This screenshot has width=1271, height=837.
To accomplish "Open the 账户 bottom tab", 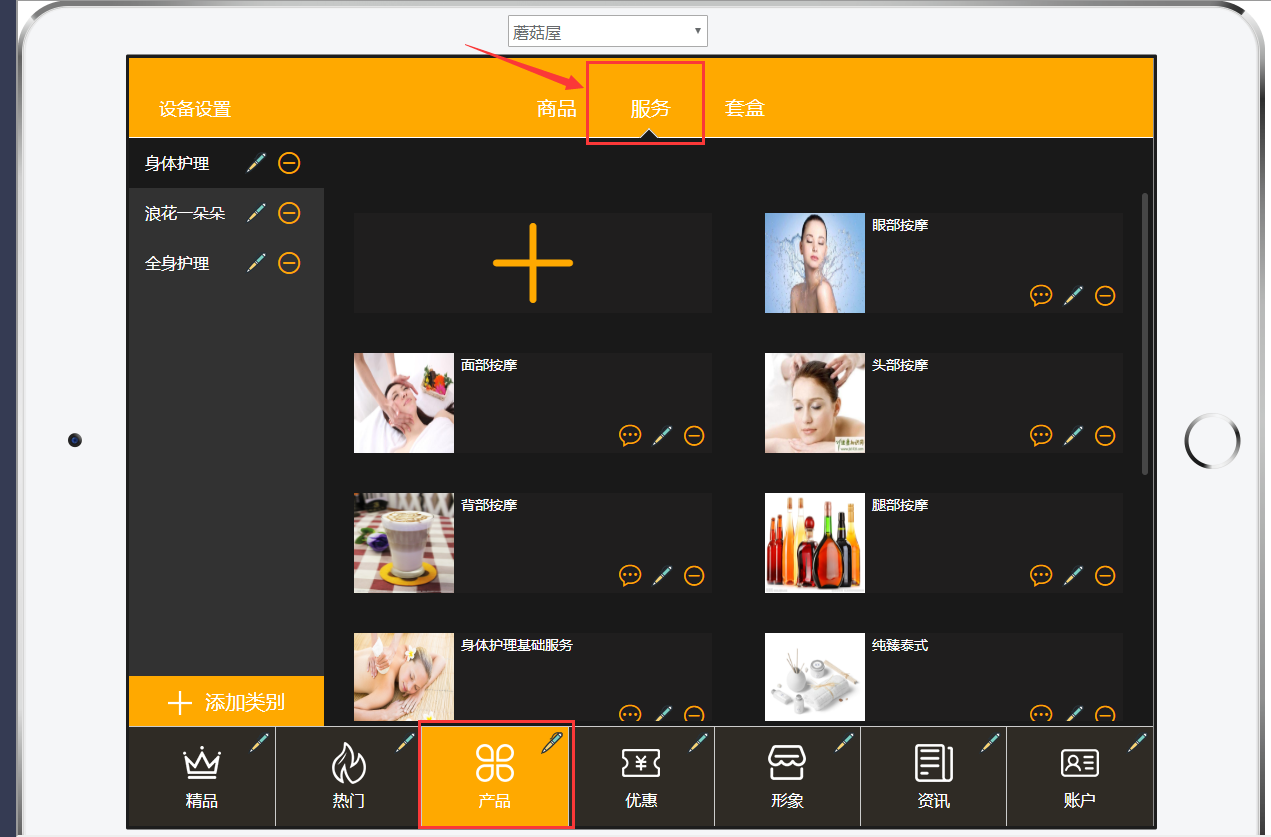I will [1080, 777].
